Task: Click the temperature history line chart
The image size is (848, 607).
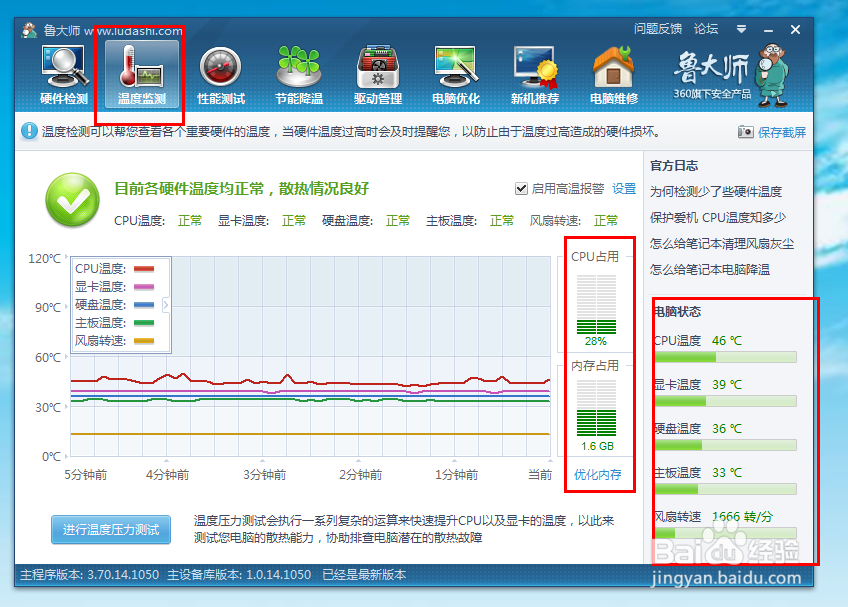Action: 310,357
